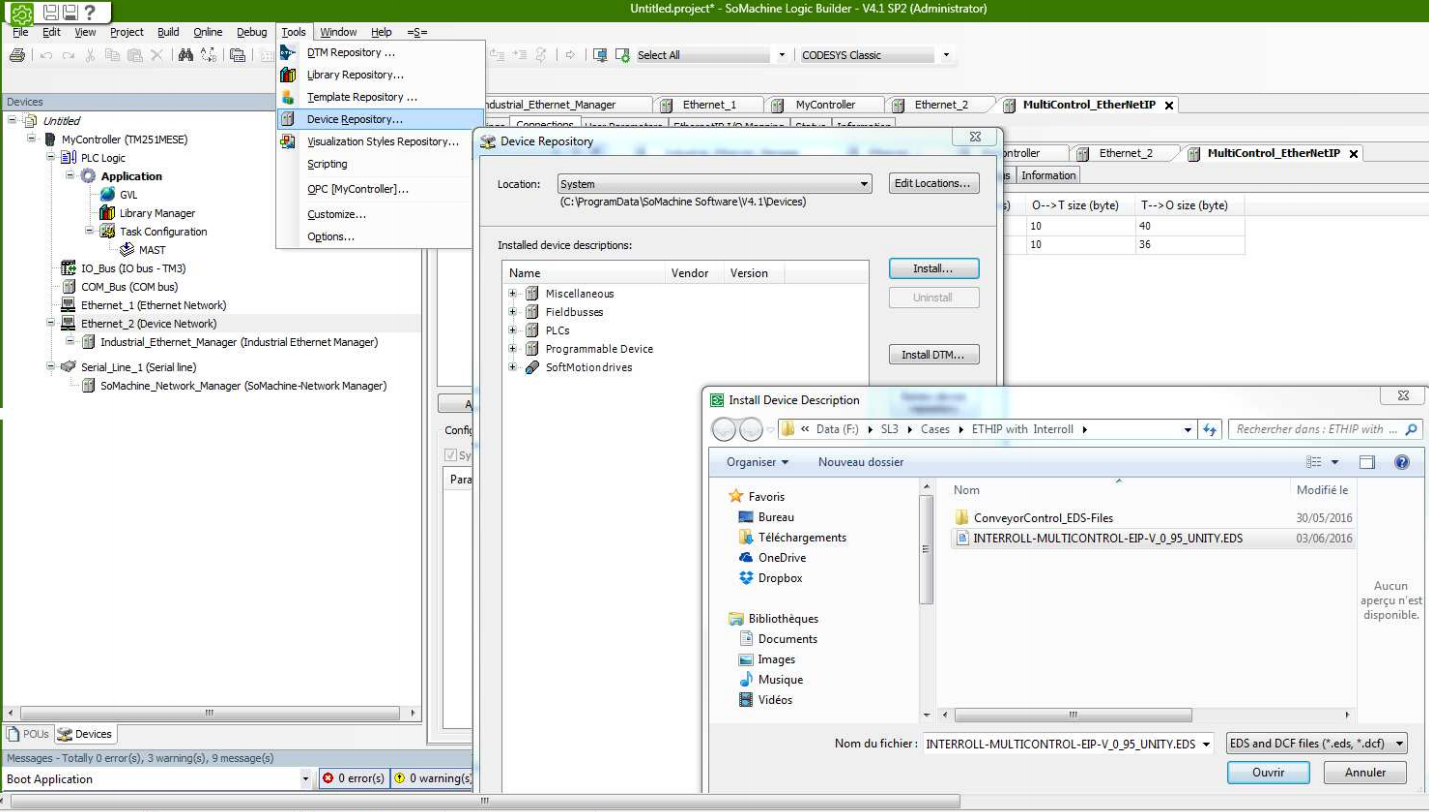Click the refresh icon beside the address bar
Viewport: 1429px width, 812px height.
1209,430
